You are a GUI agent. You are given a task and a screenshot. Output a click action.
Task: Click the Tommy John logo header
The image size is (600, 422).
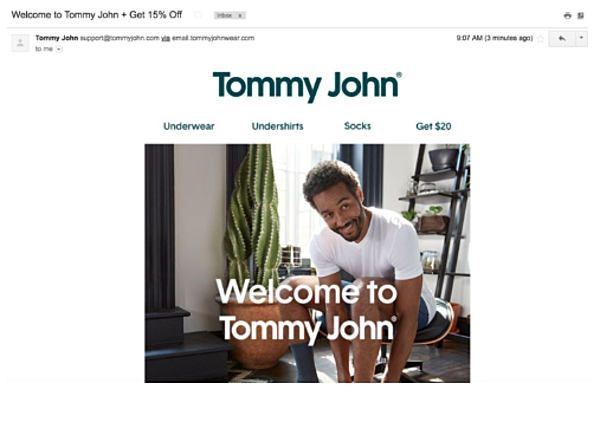coord(307,86)
